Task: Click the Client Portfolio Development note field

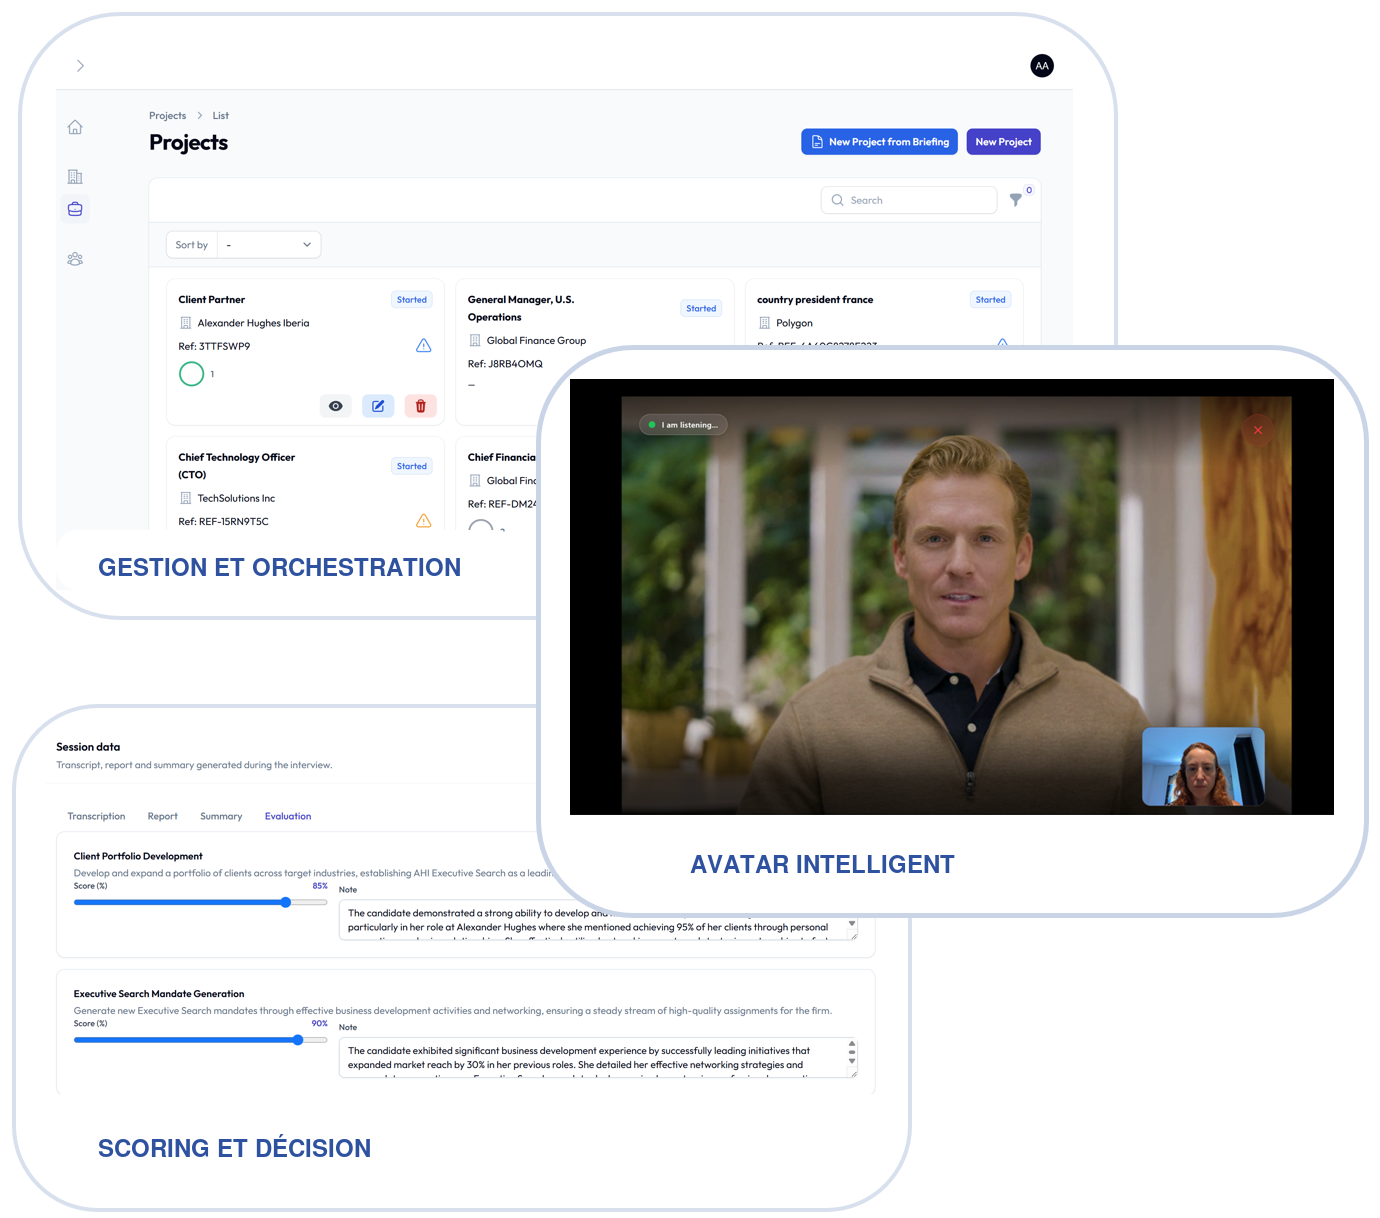Action: [x=598, y=921]
